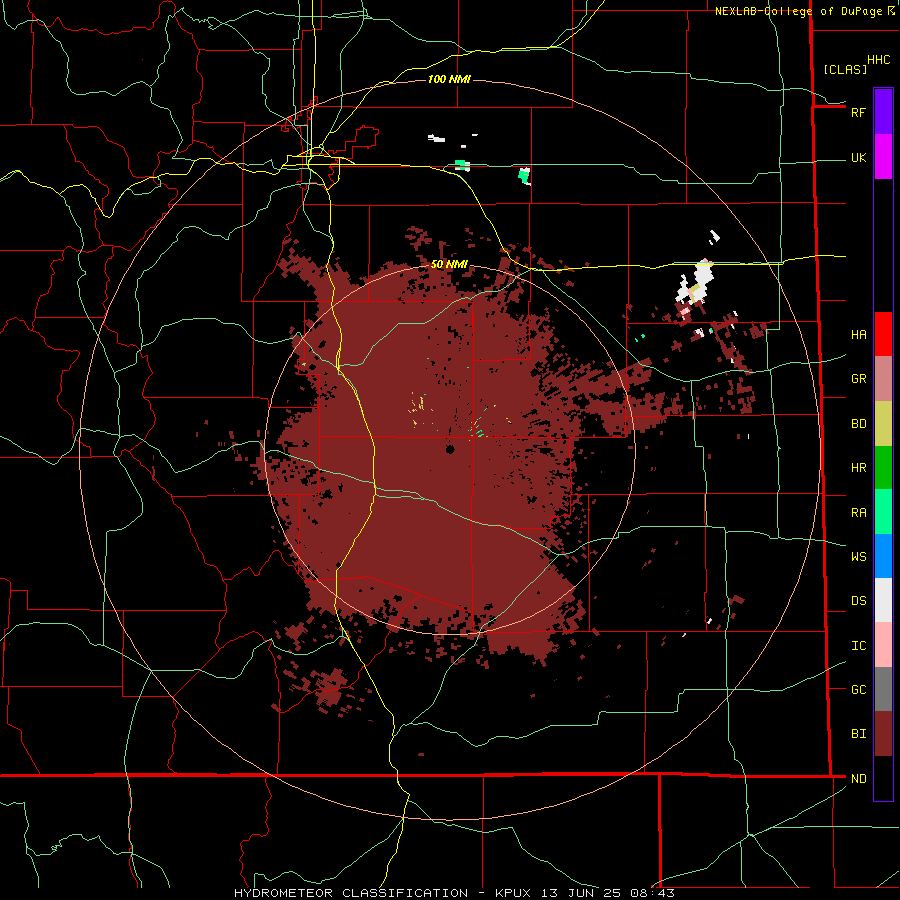Click the GR legend label
This screenshot has height=900, width=900.
pos(858,379)
